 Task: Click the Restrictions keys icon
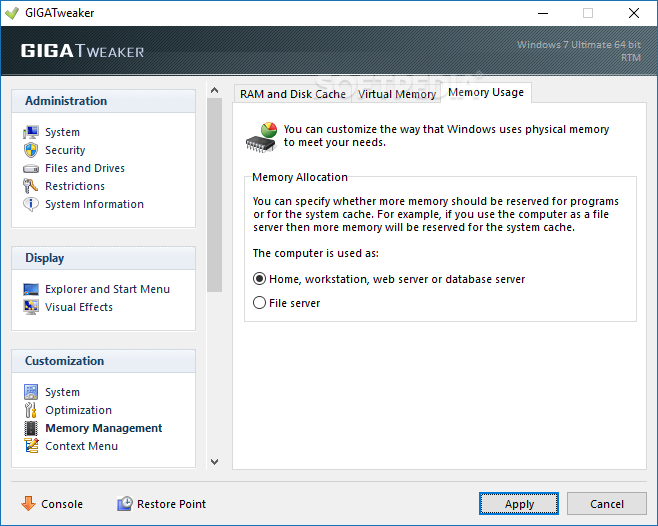coord(31,186)
